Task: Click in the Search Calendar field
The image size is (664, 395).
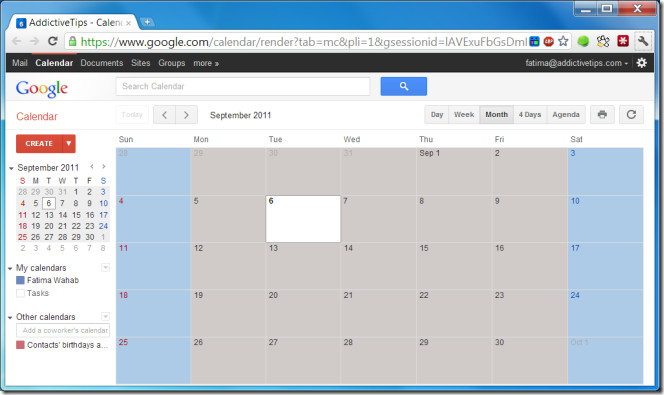Action: (243, 86)
